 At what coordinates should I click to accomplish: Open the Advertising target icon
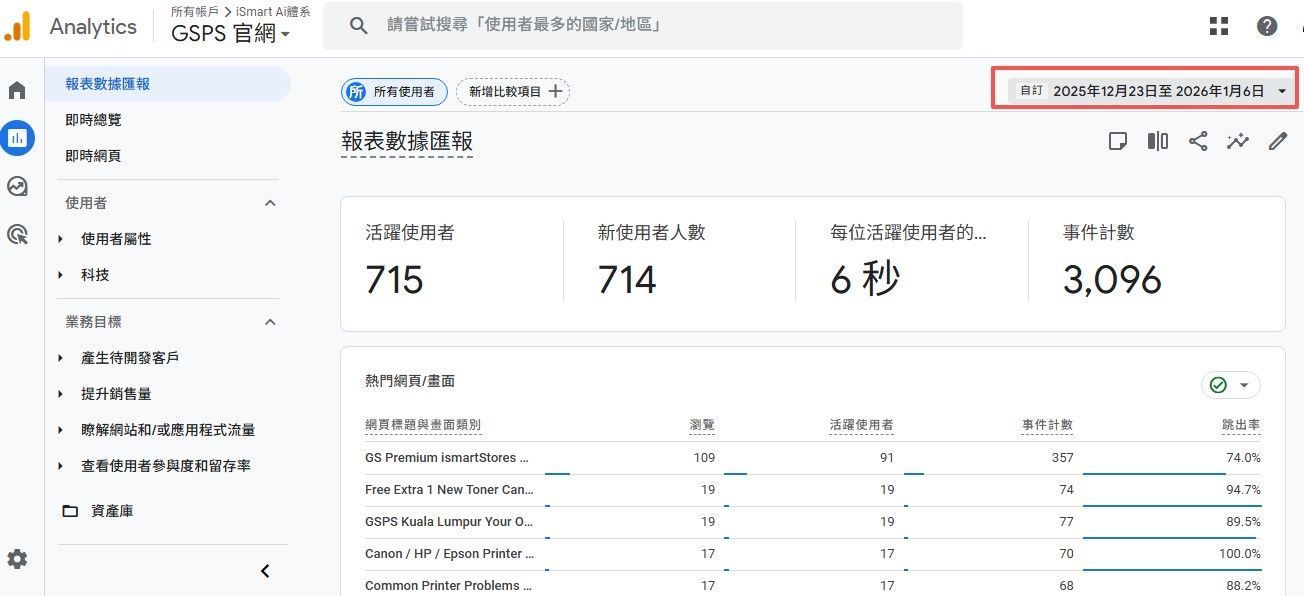17,235
